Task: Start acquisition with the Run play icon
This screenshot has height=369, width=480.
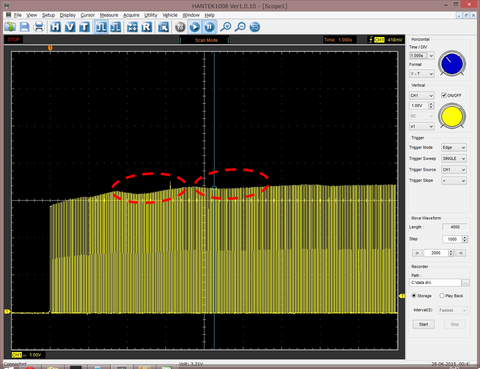Action: [x=195, y=27]
